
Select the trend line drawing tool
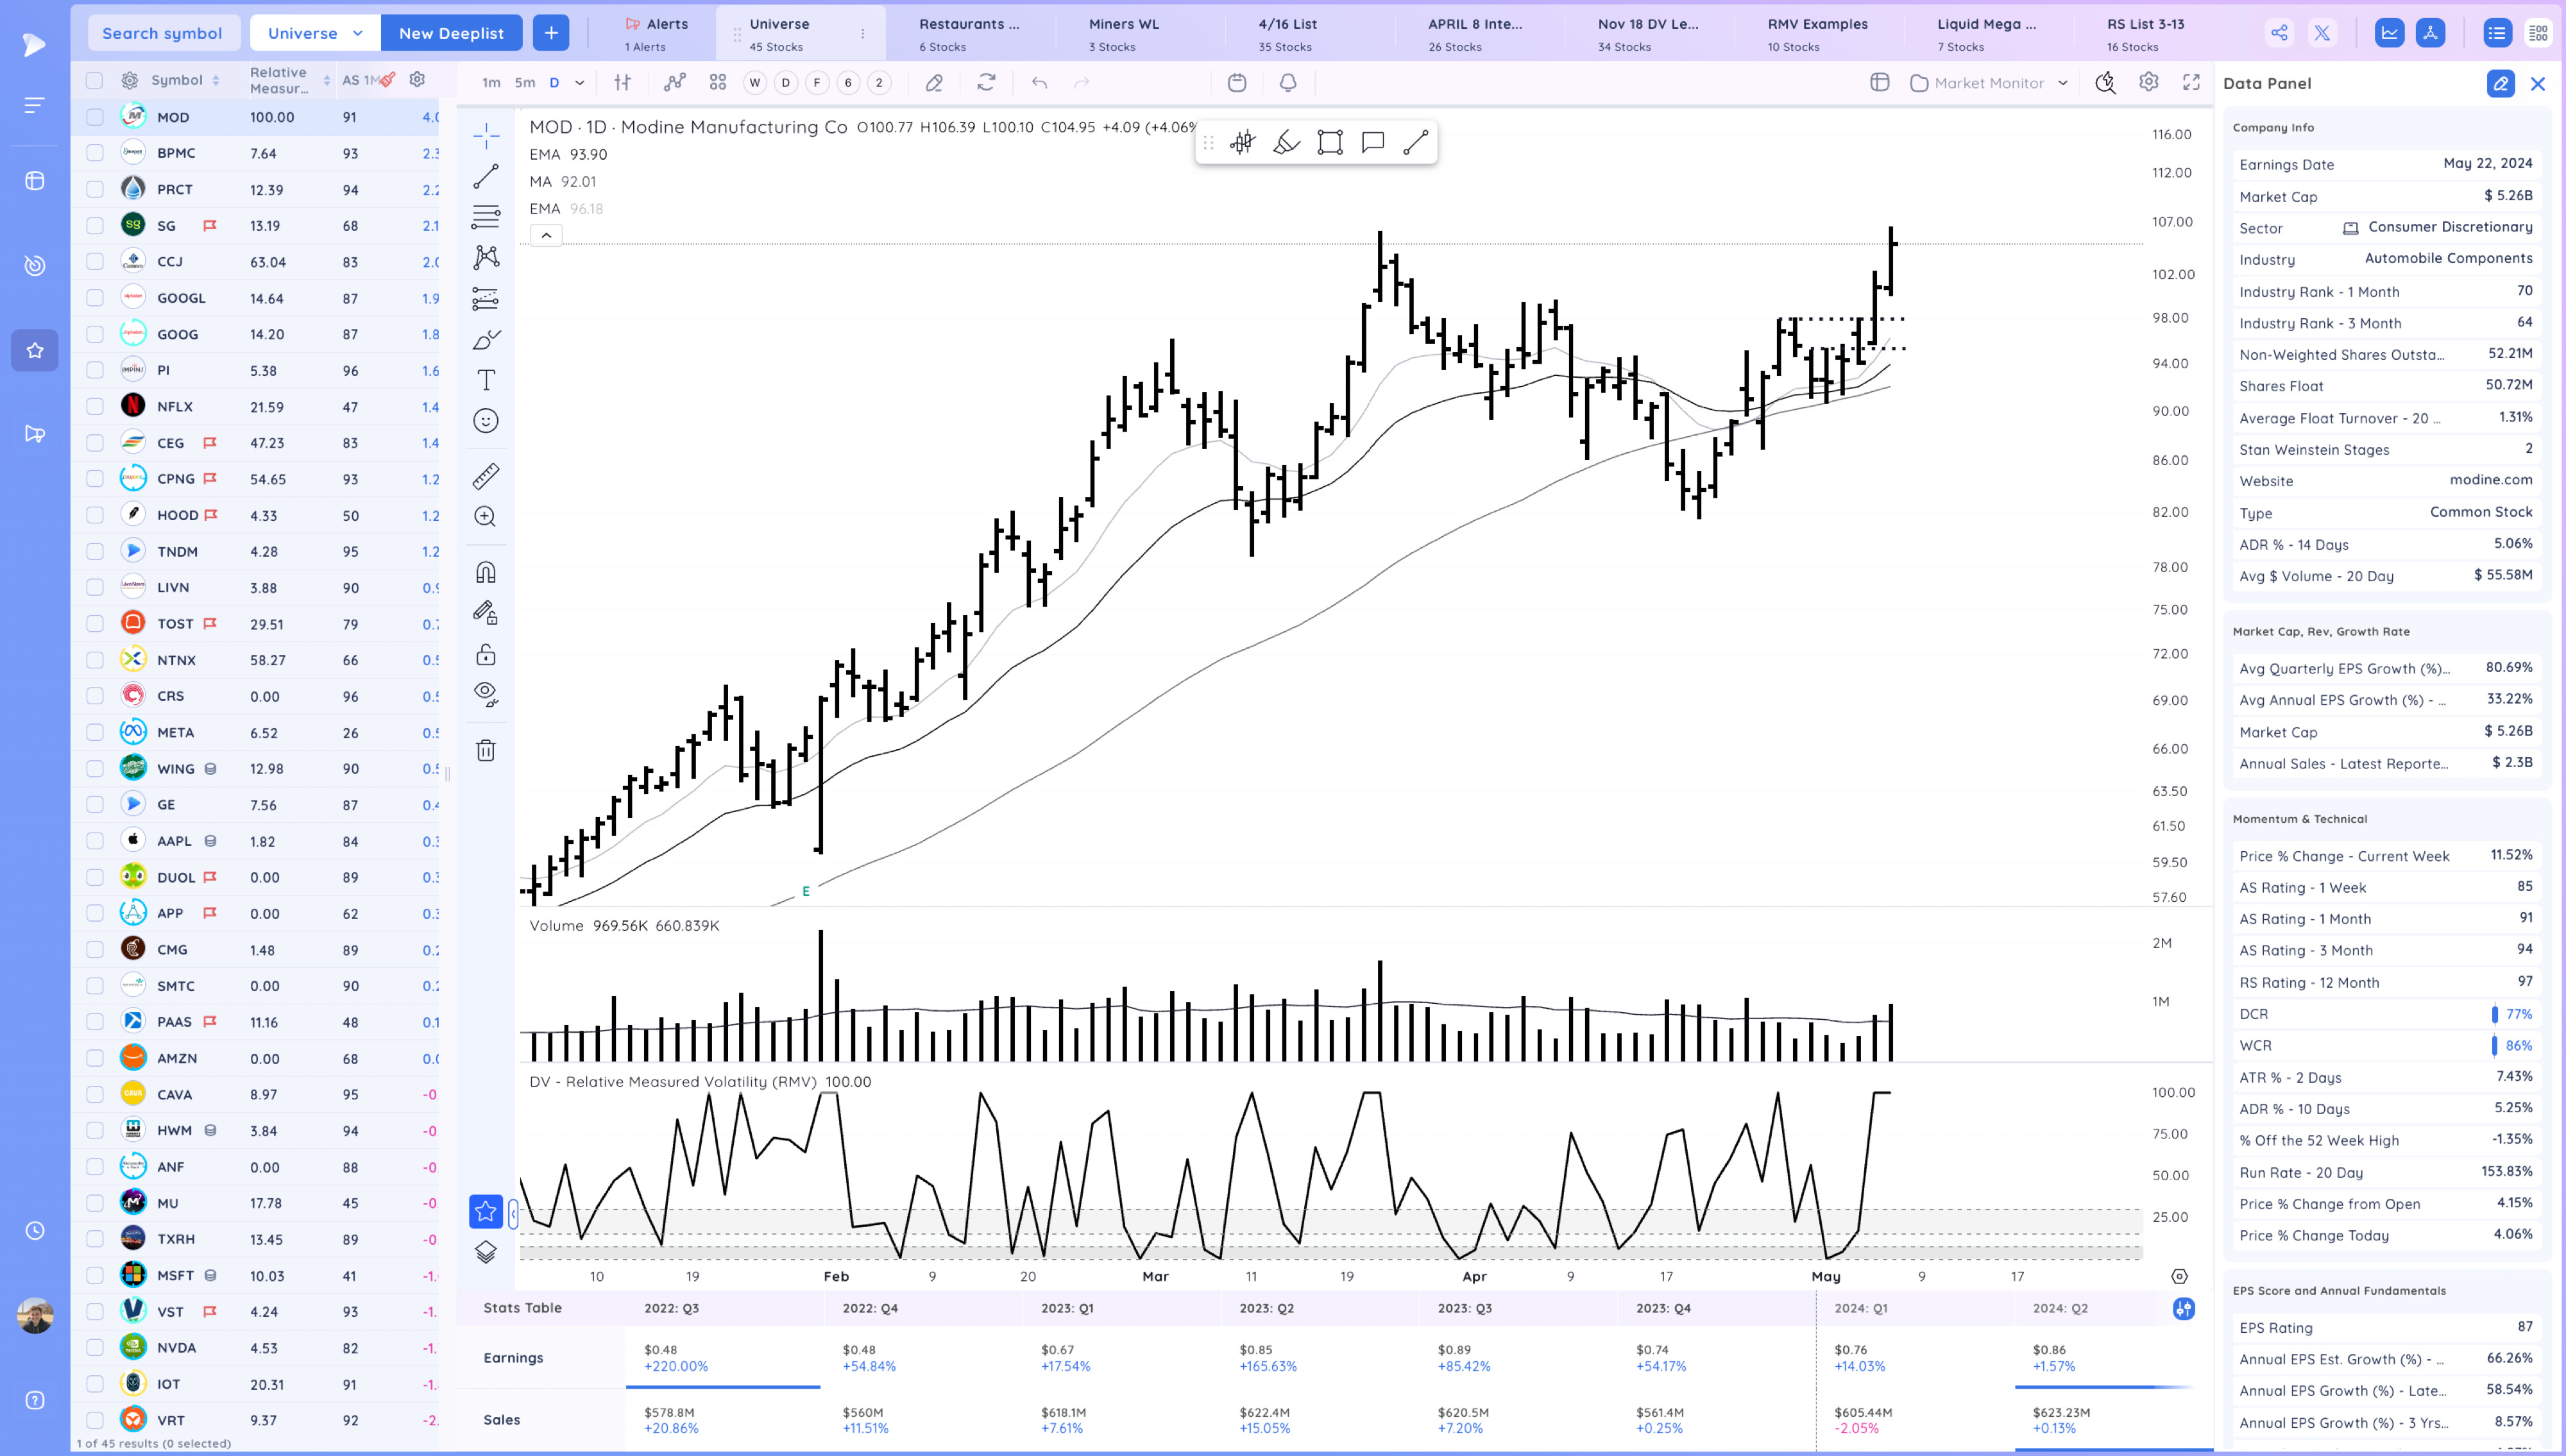486,176
